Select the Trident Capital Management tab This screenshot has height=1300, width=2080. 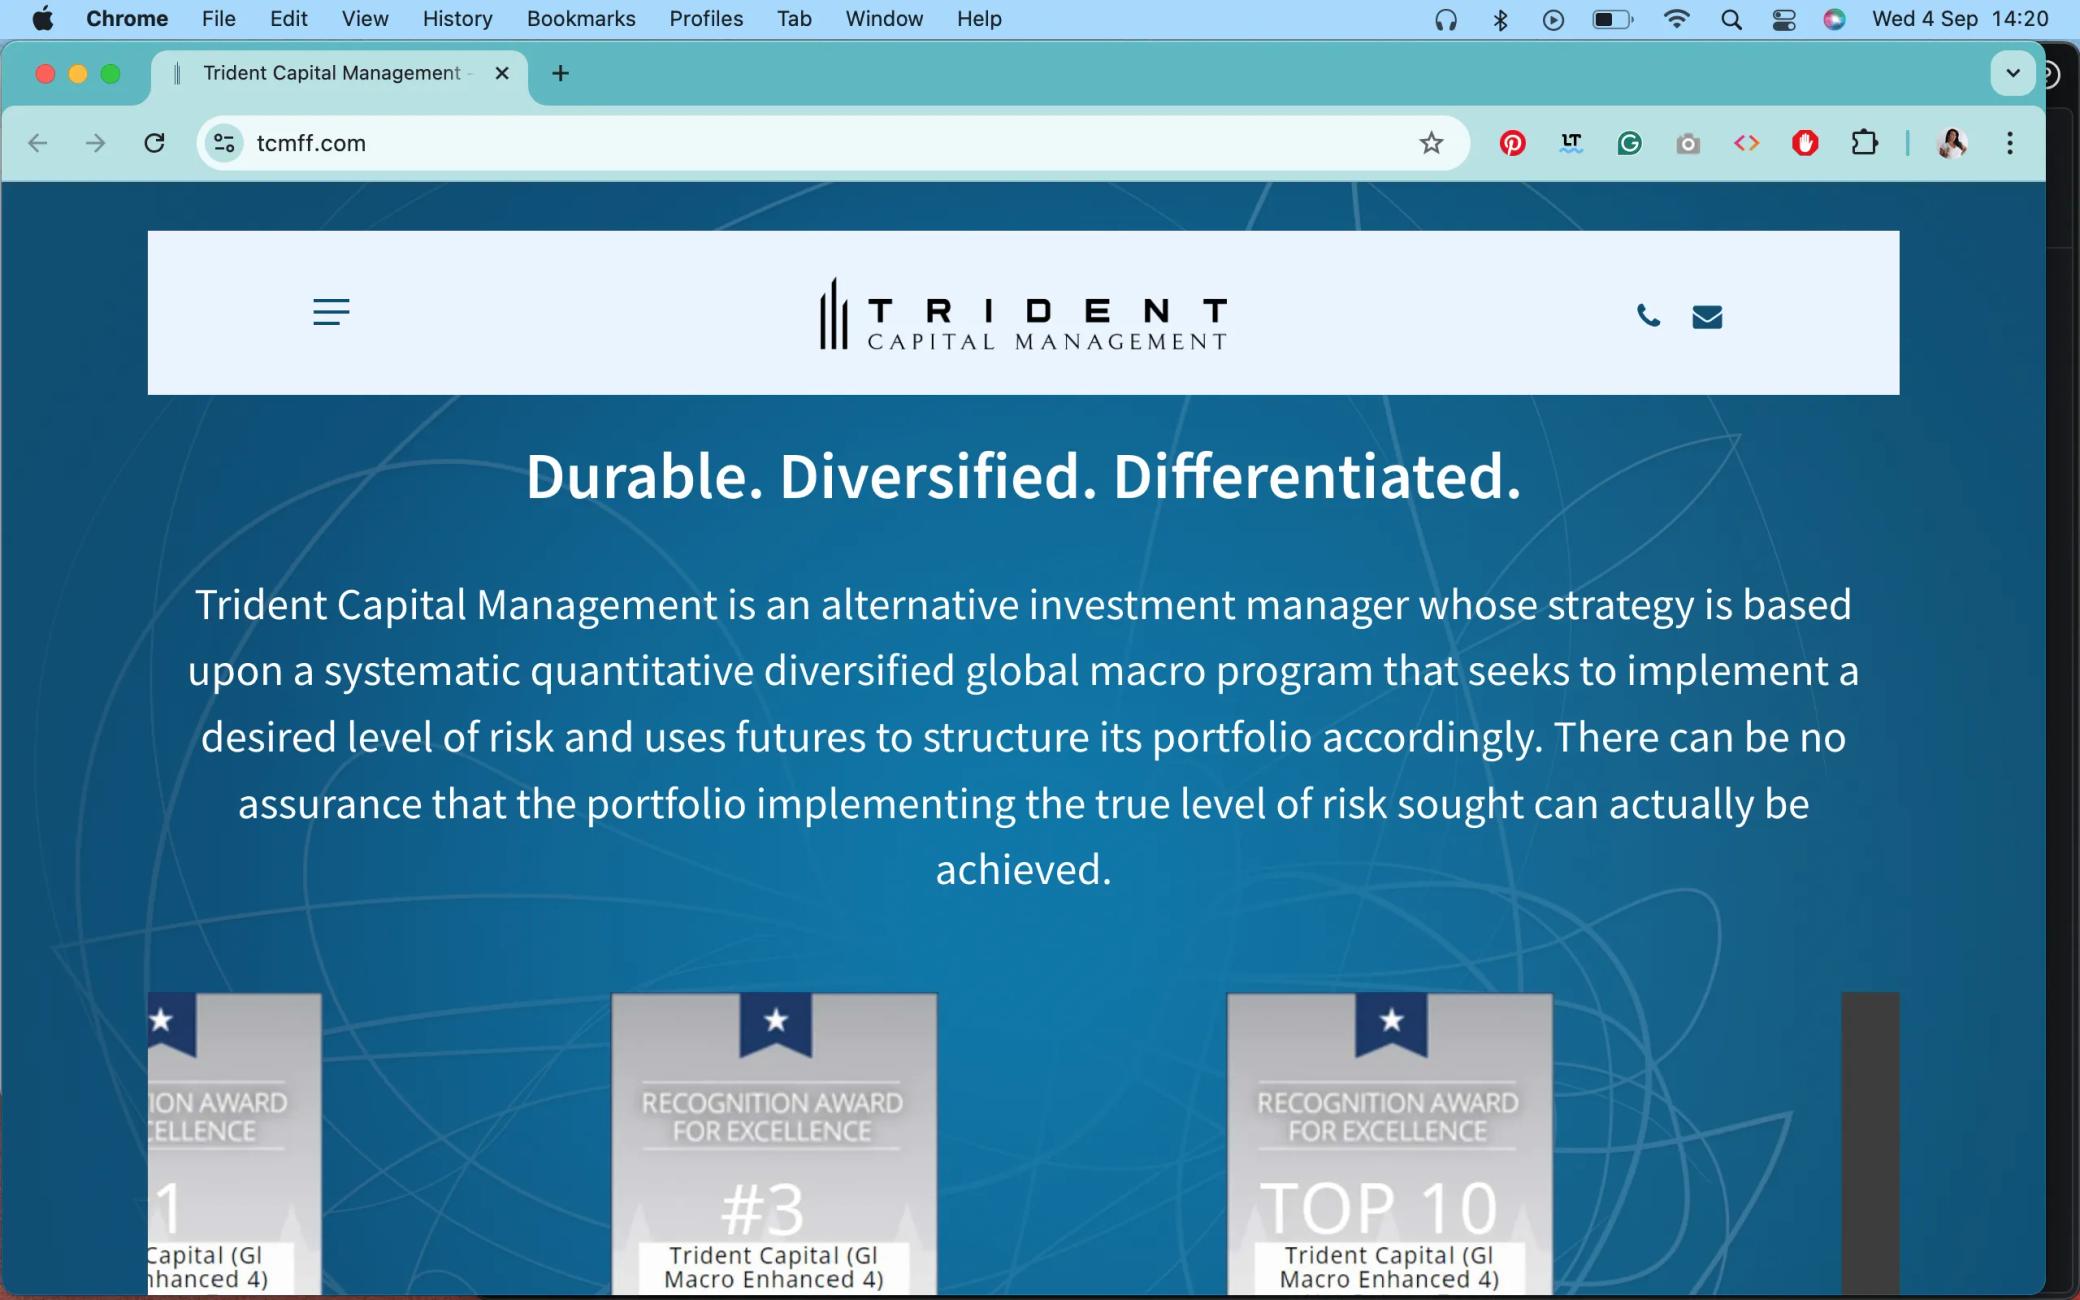coord(340,73)
